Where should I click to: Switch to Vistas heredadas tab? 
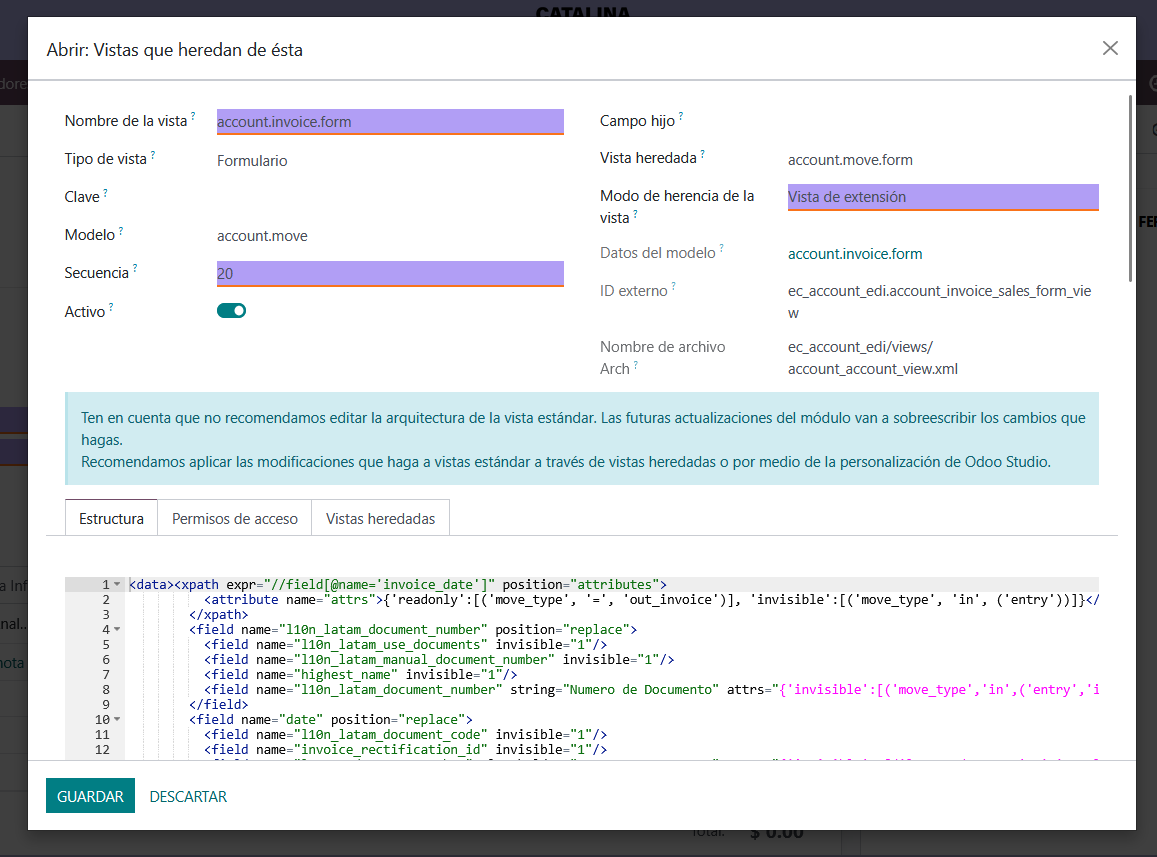tap(380, 519)
